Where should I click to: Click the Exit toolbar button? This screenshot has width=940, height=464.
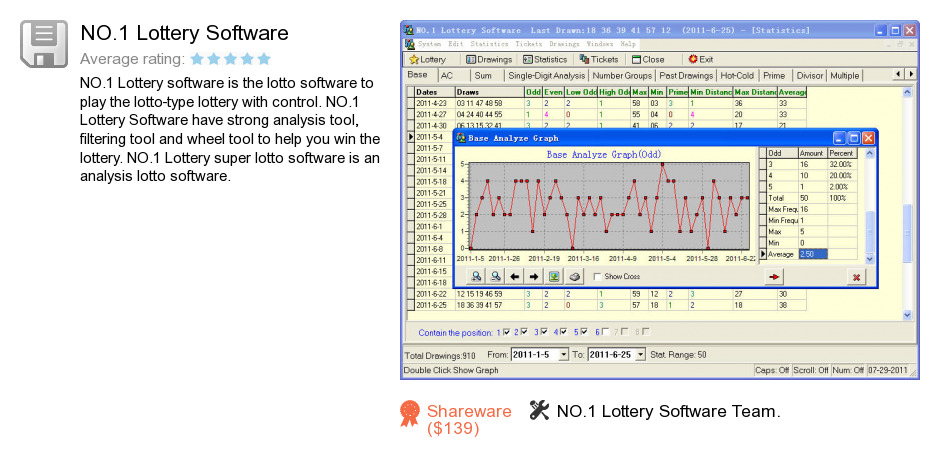701,59
